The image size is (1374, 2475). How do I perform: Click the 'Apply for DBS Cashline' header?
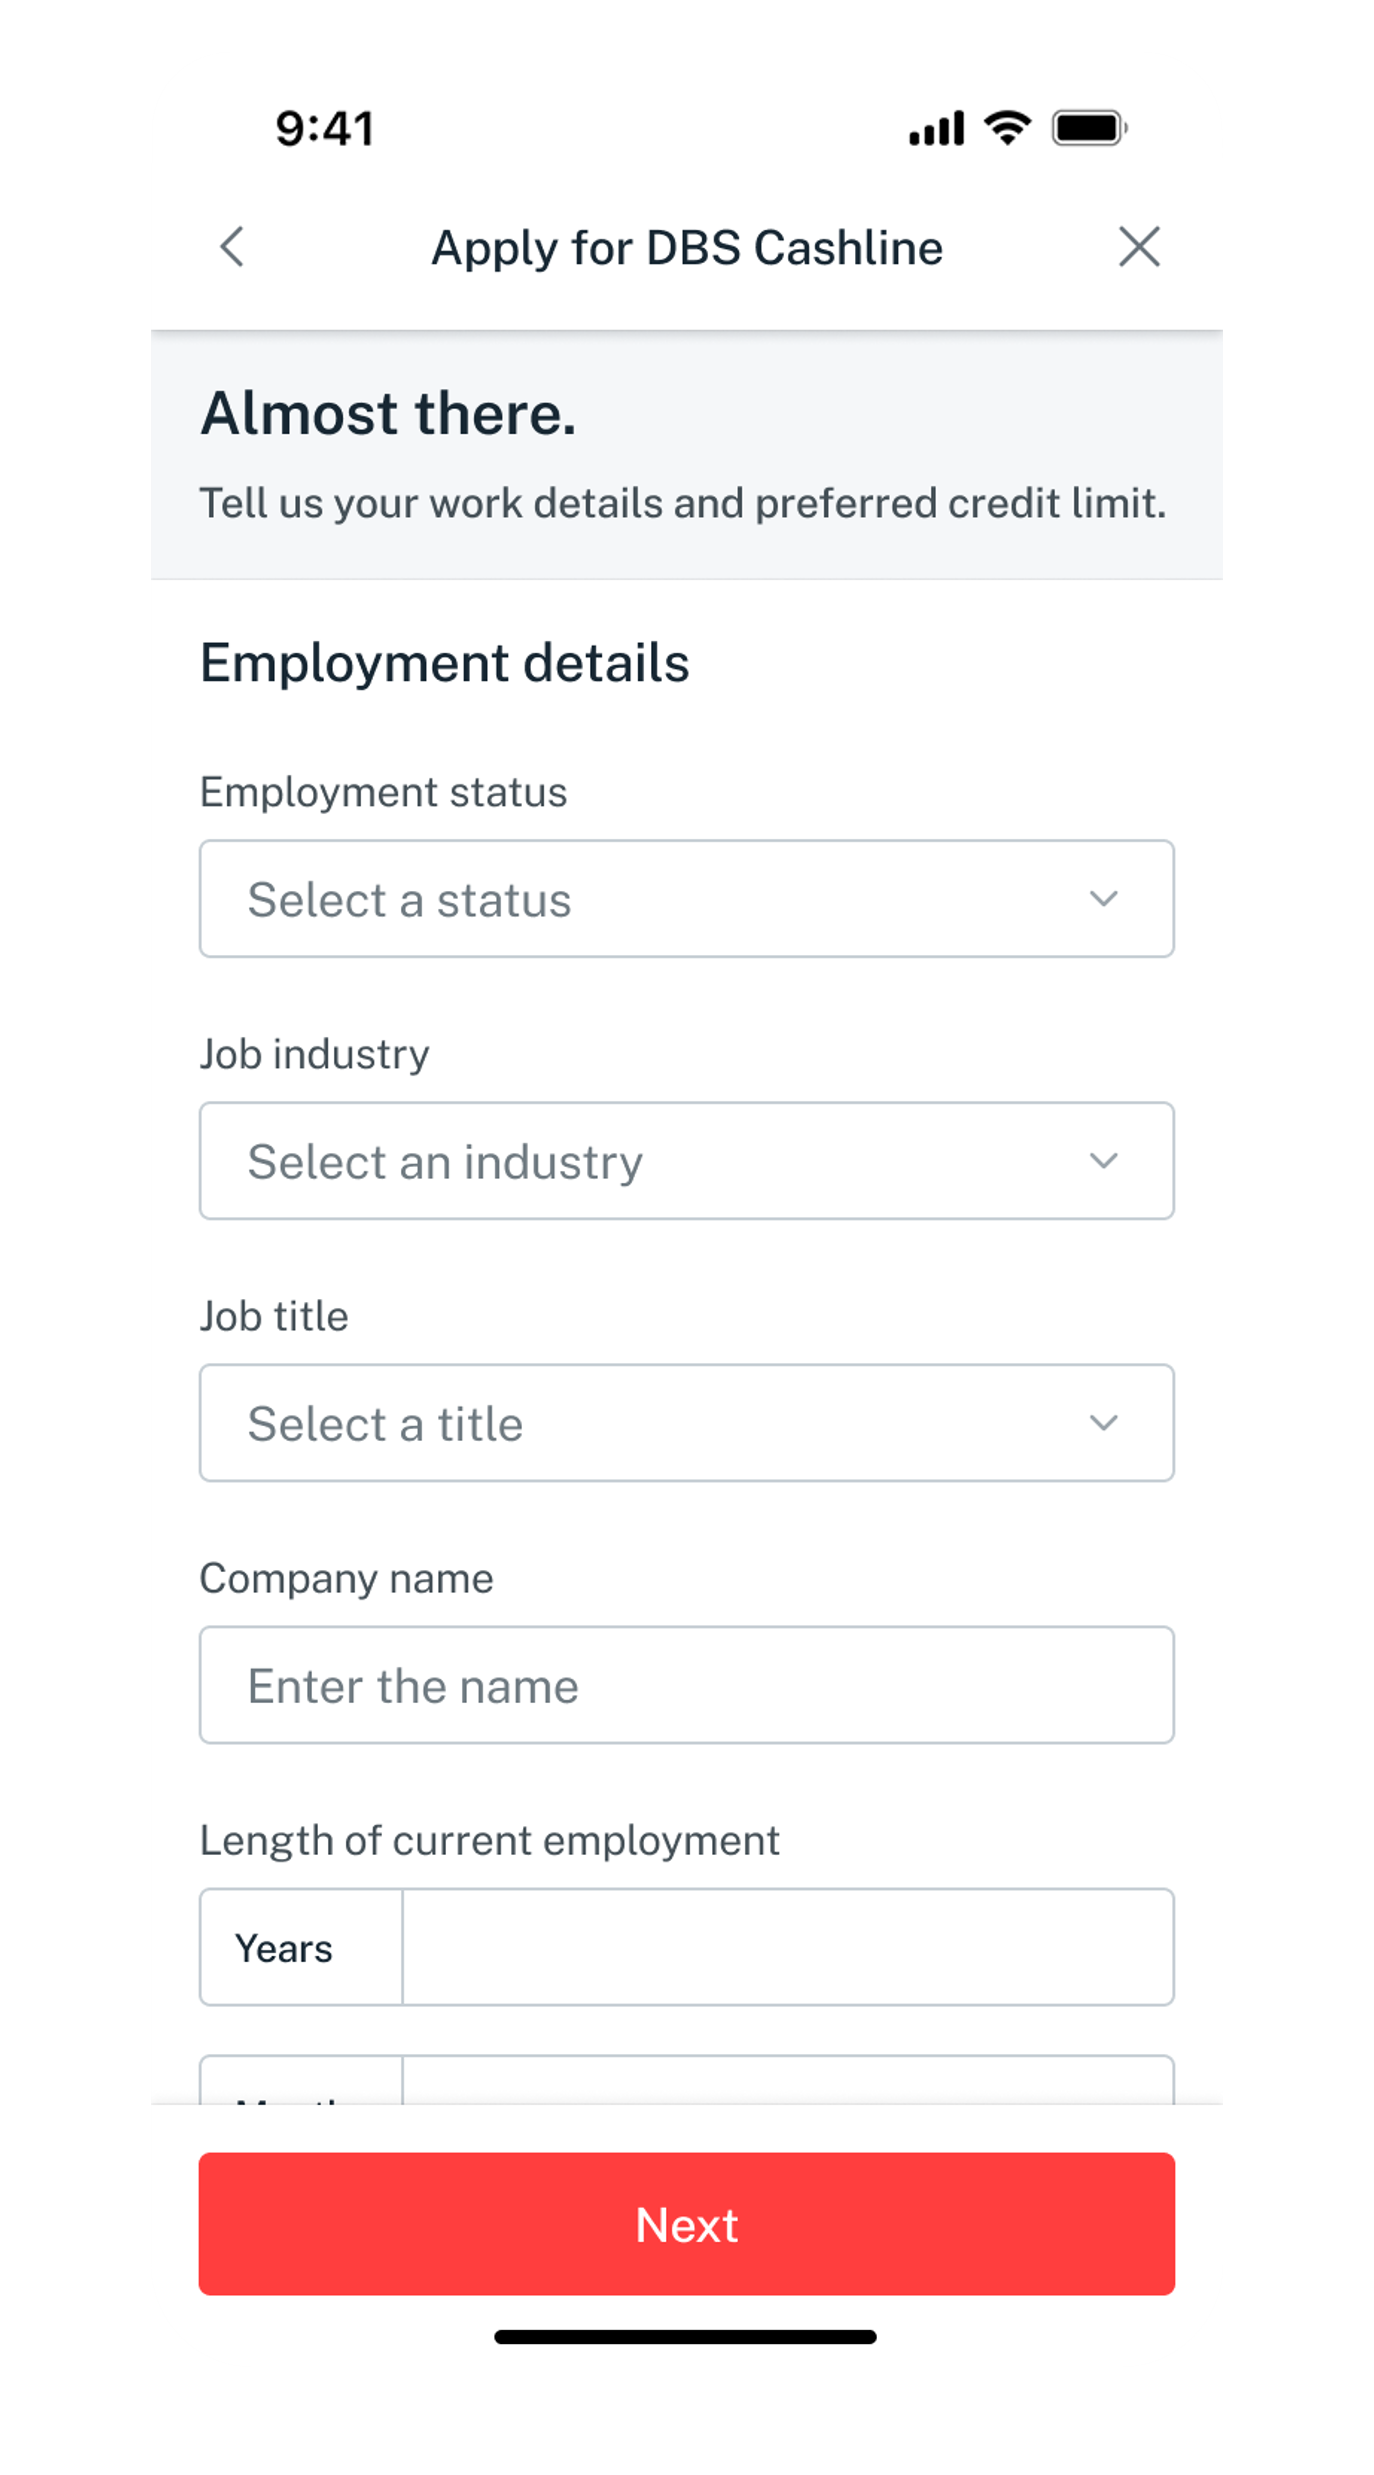click(687, 247)
